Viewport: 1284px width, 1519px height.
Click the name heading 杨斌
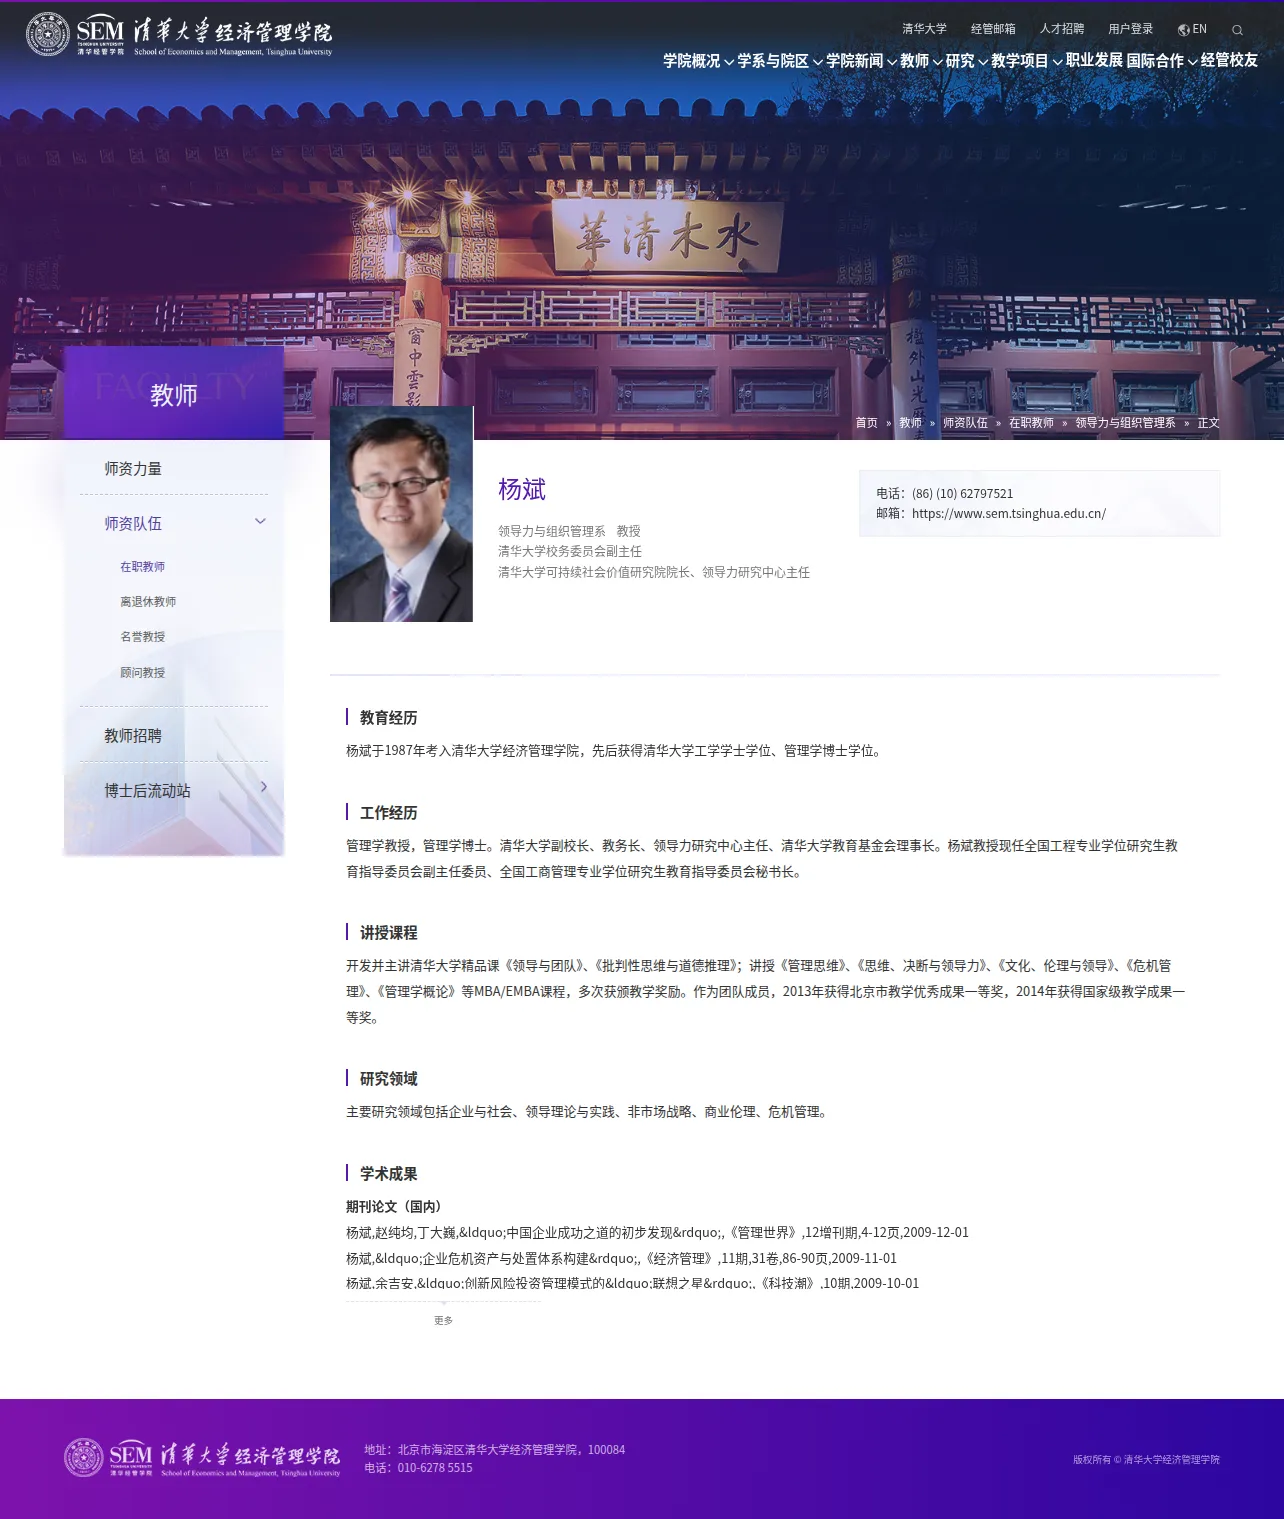[522, 490]
